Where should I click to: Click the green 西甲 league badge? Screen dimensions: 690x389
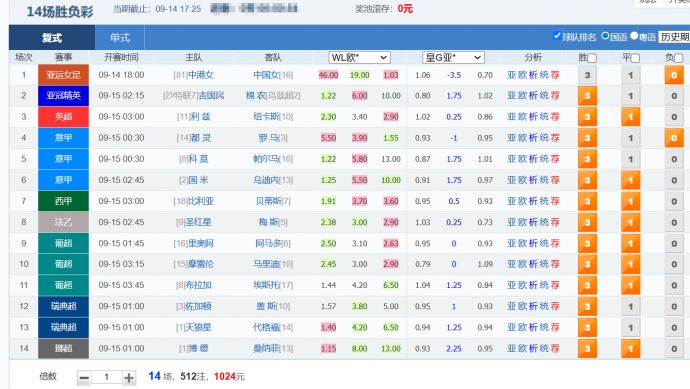[x=63, y=201]
